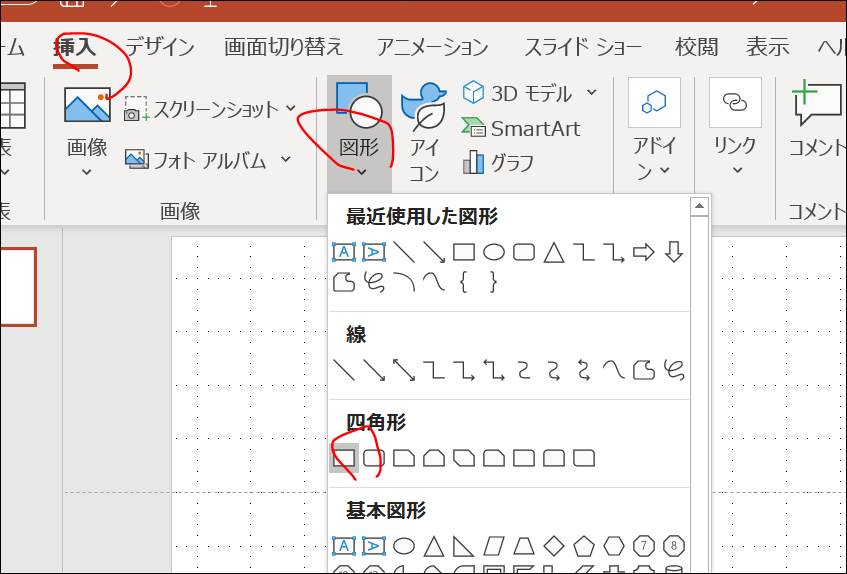Pick the right brace shape
The height and width of the screenshot is (574, 847).
493,282
